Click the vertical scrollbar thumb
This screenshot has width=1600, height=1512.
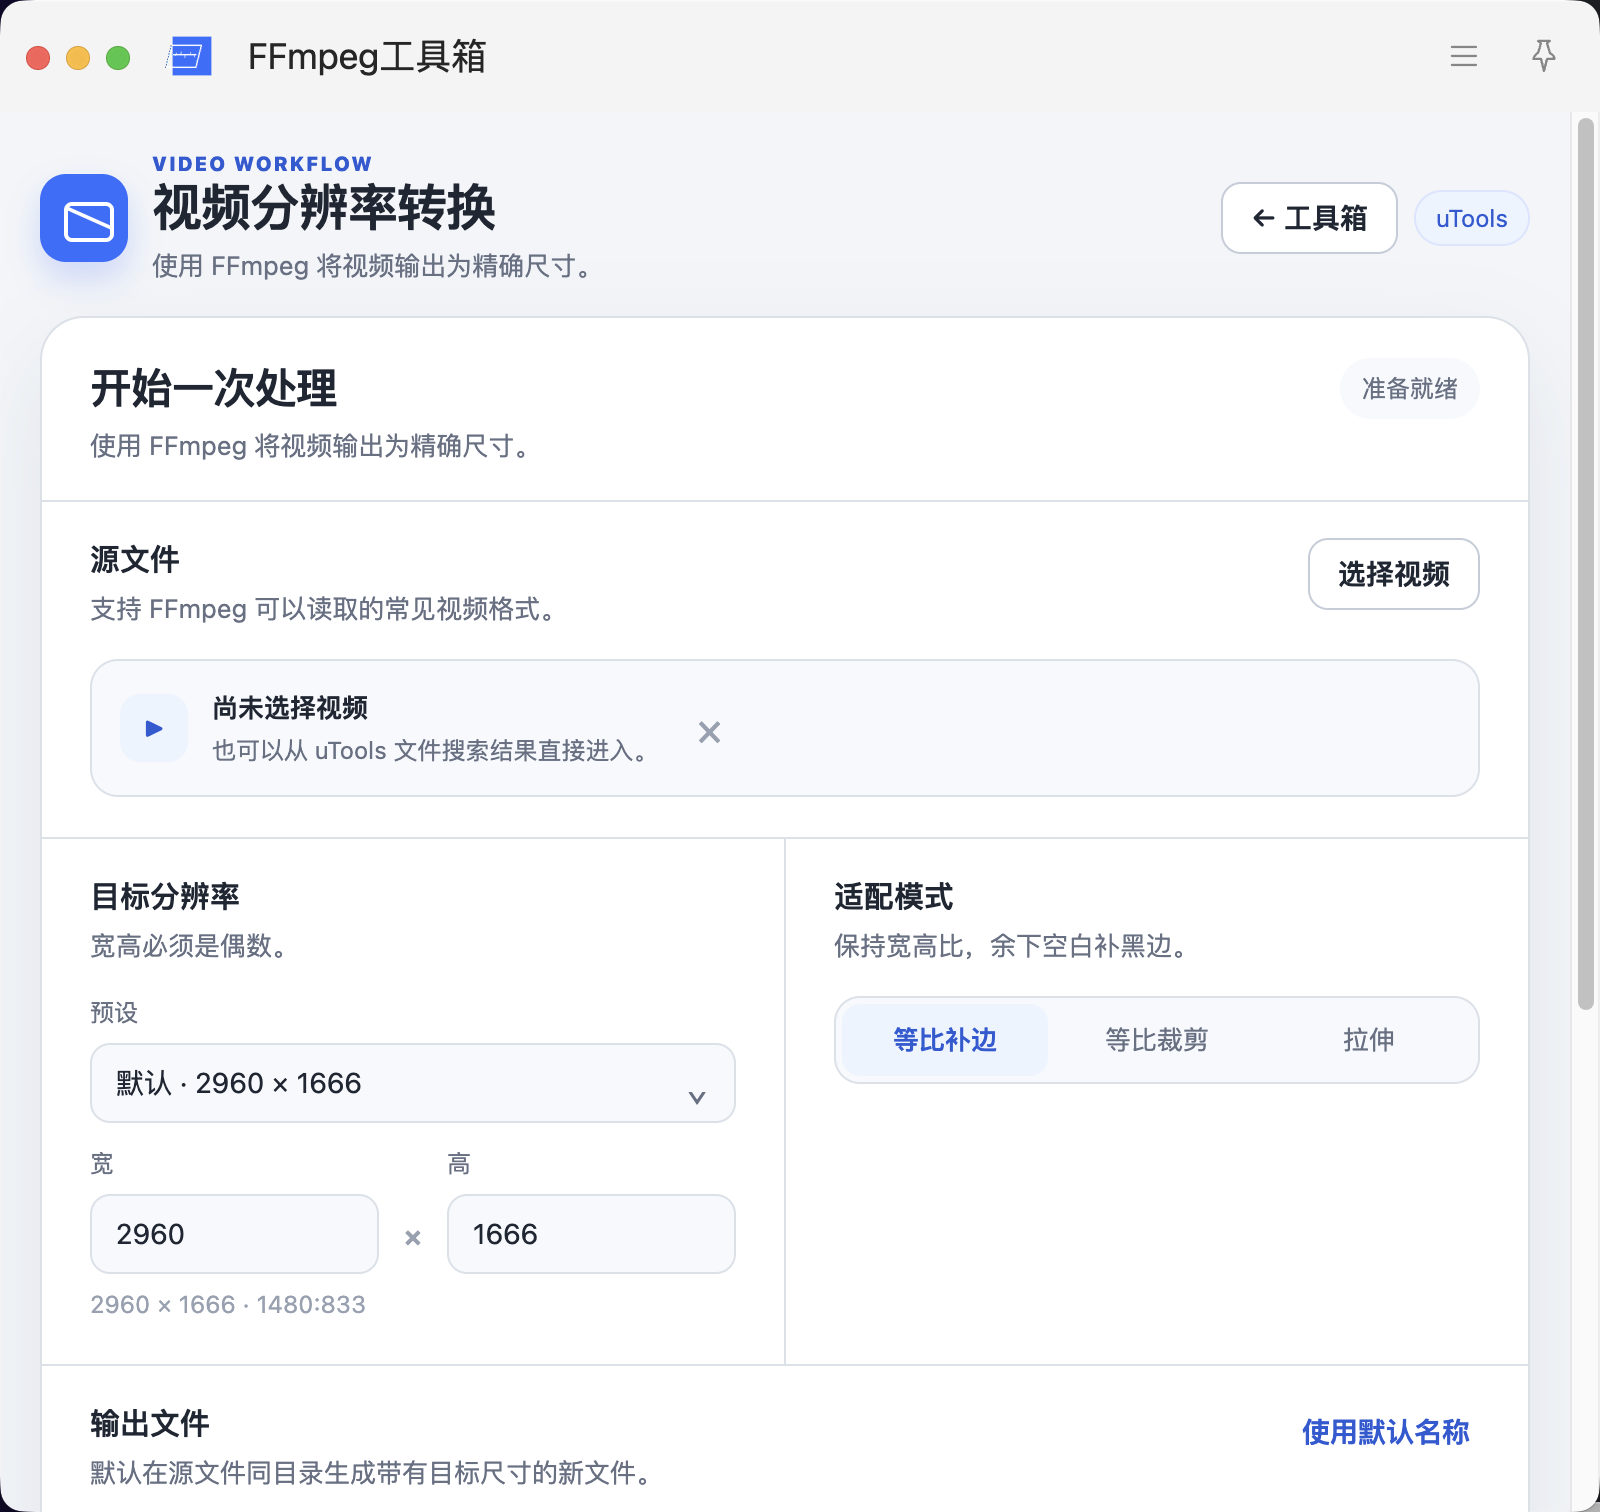(1586, 564)
